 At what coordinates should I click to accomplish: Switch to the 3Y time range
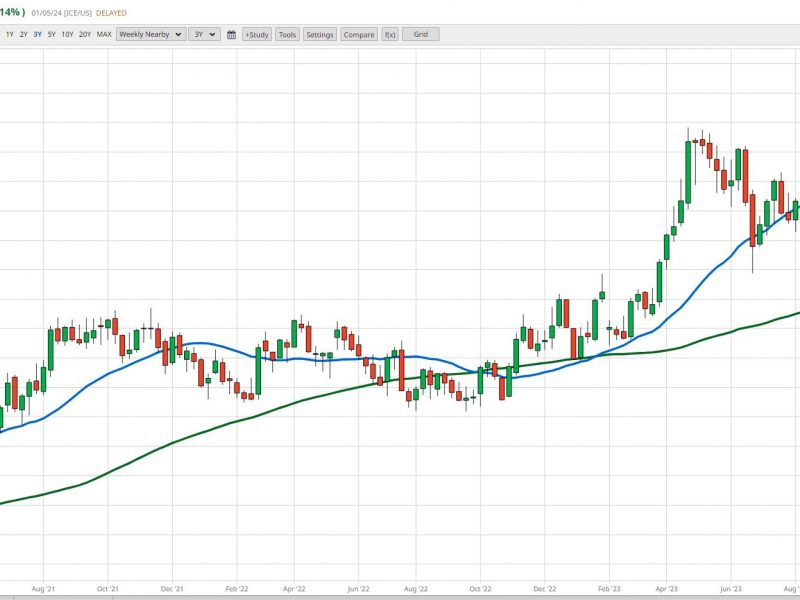click(x=38, y=35)
